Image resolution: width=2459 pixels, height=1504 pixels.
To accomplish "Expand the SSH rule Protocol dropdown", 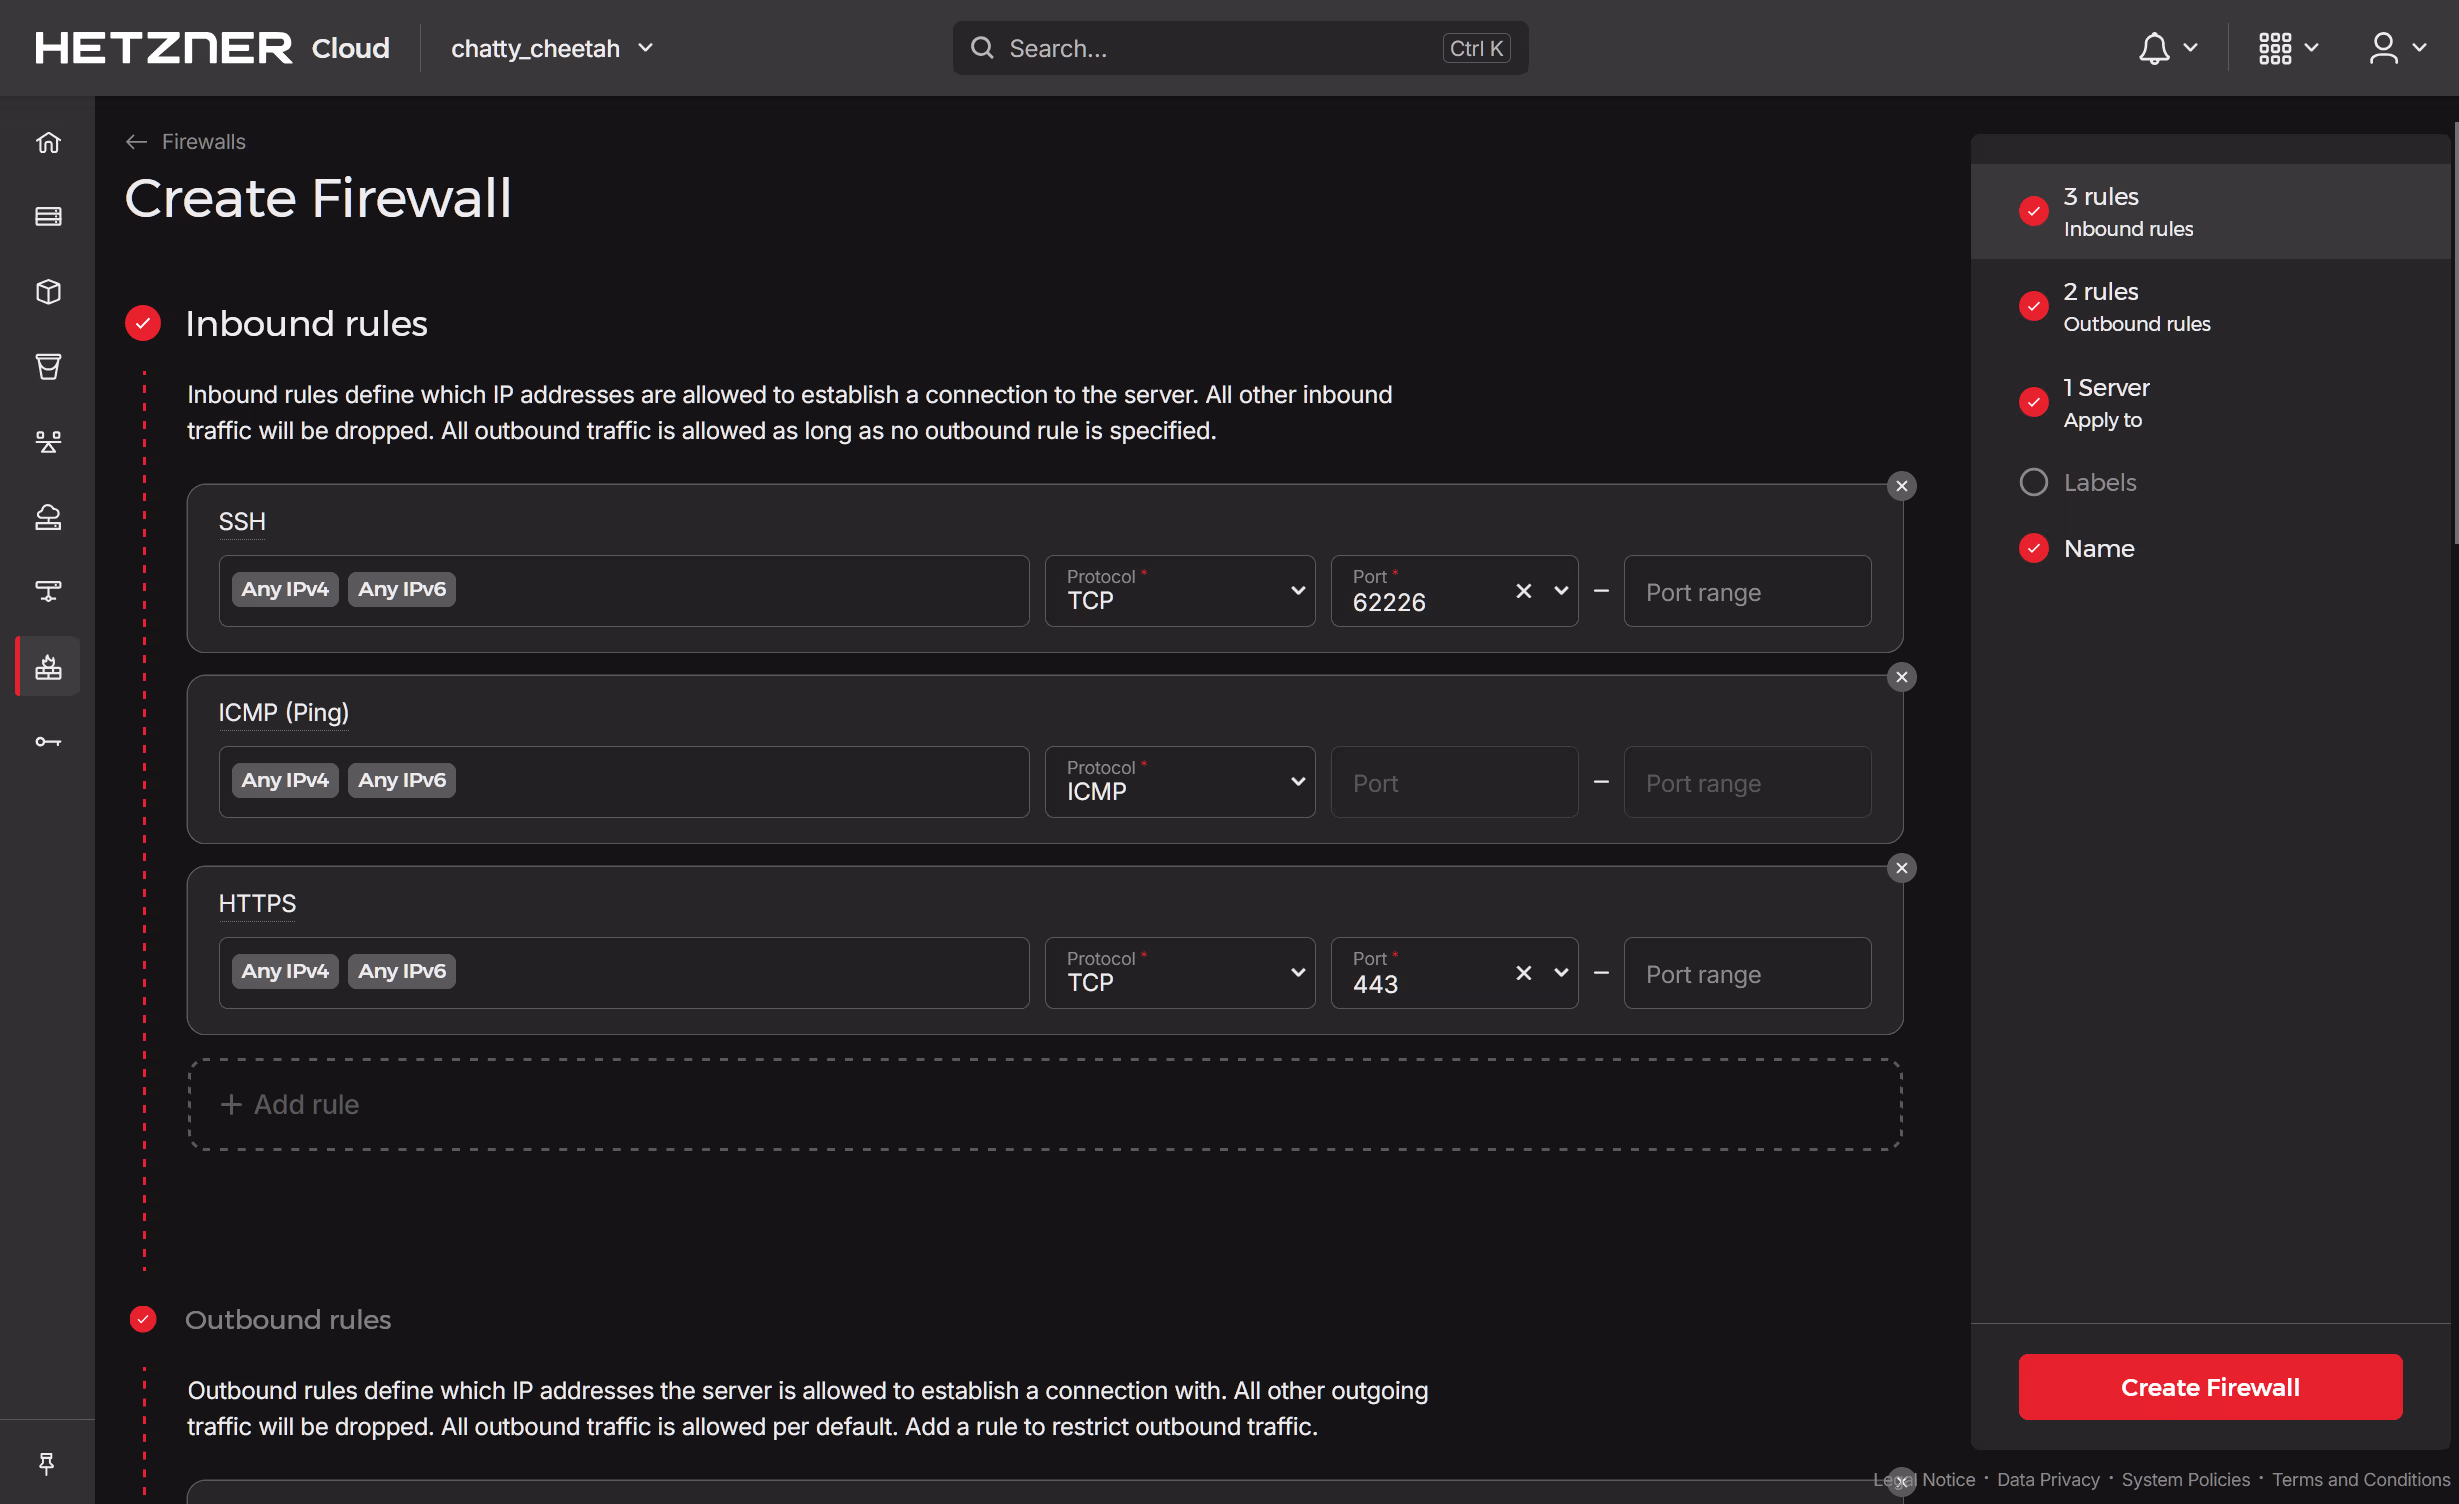I will point(1180,591).
